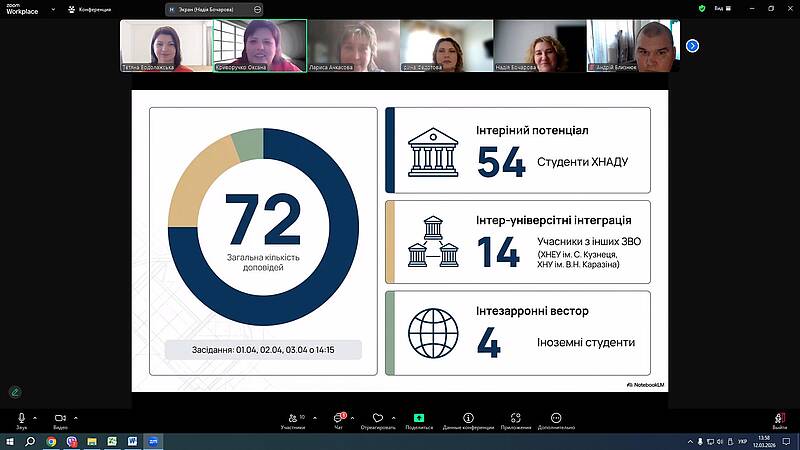
Task: Open the Приложения apps icon
Action: [516, 418]
